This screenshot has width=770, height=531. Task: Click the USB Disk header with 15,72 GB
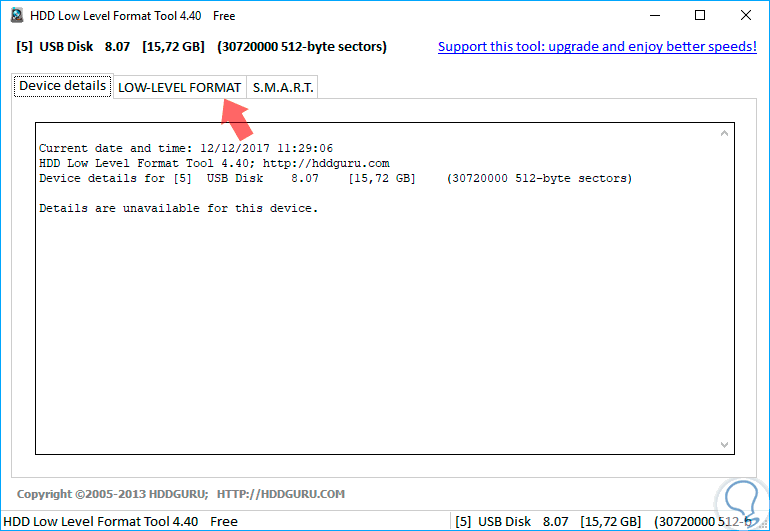201,47
